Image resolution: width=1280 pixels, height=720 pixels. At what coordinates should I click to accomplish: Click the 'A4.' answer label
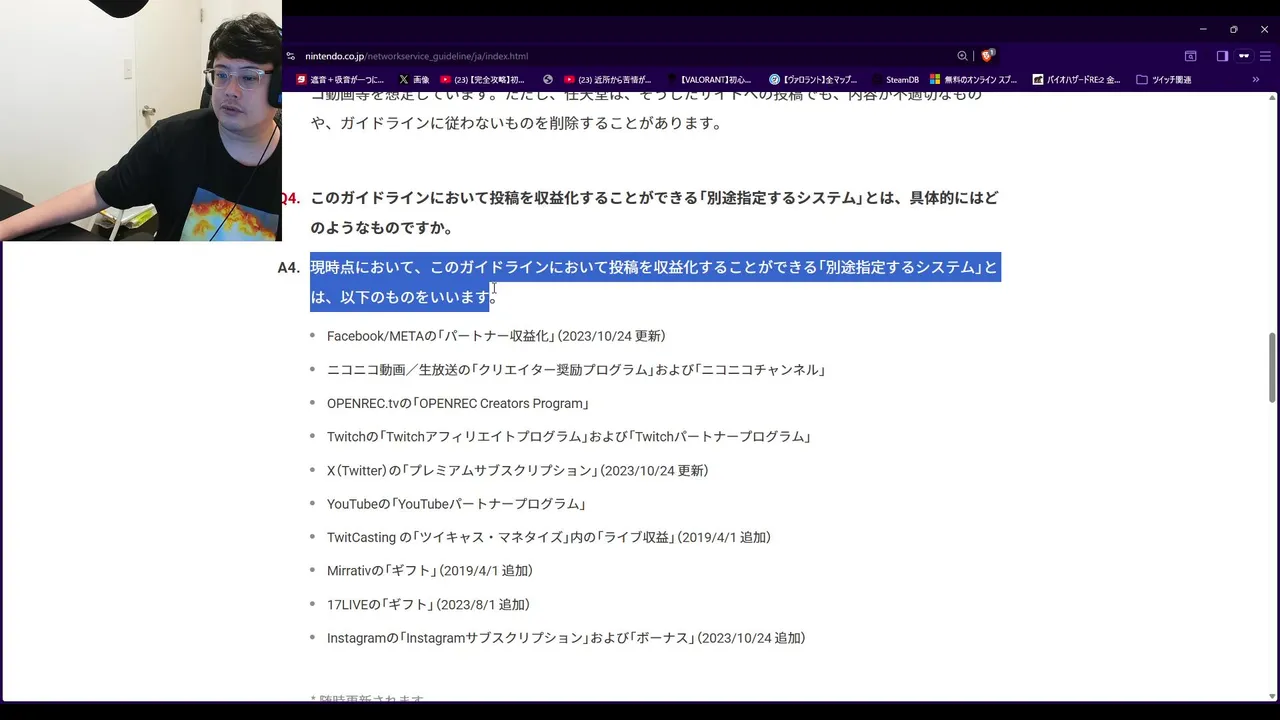click(x=288, y=267)
